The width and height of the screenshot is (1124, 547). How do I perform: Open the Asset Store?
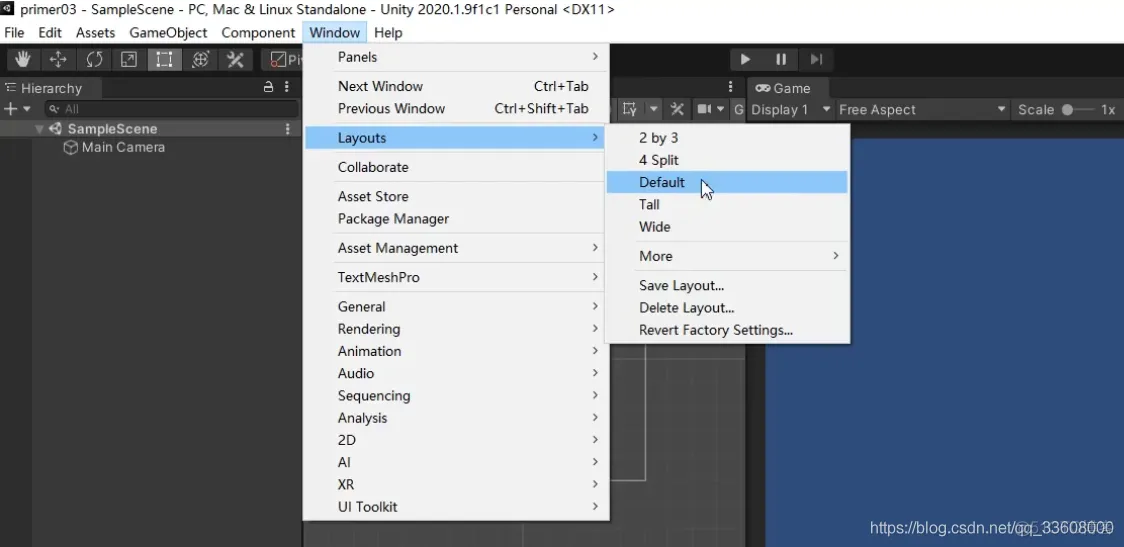[456, 196]
